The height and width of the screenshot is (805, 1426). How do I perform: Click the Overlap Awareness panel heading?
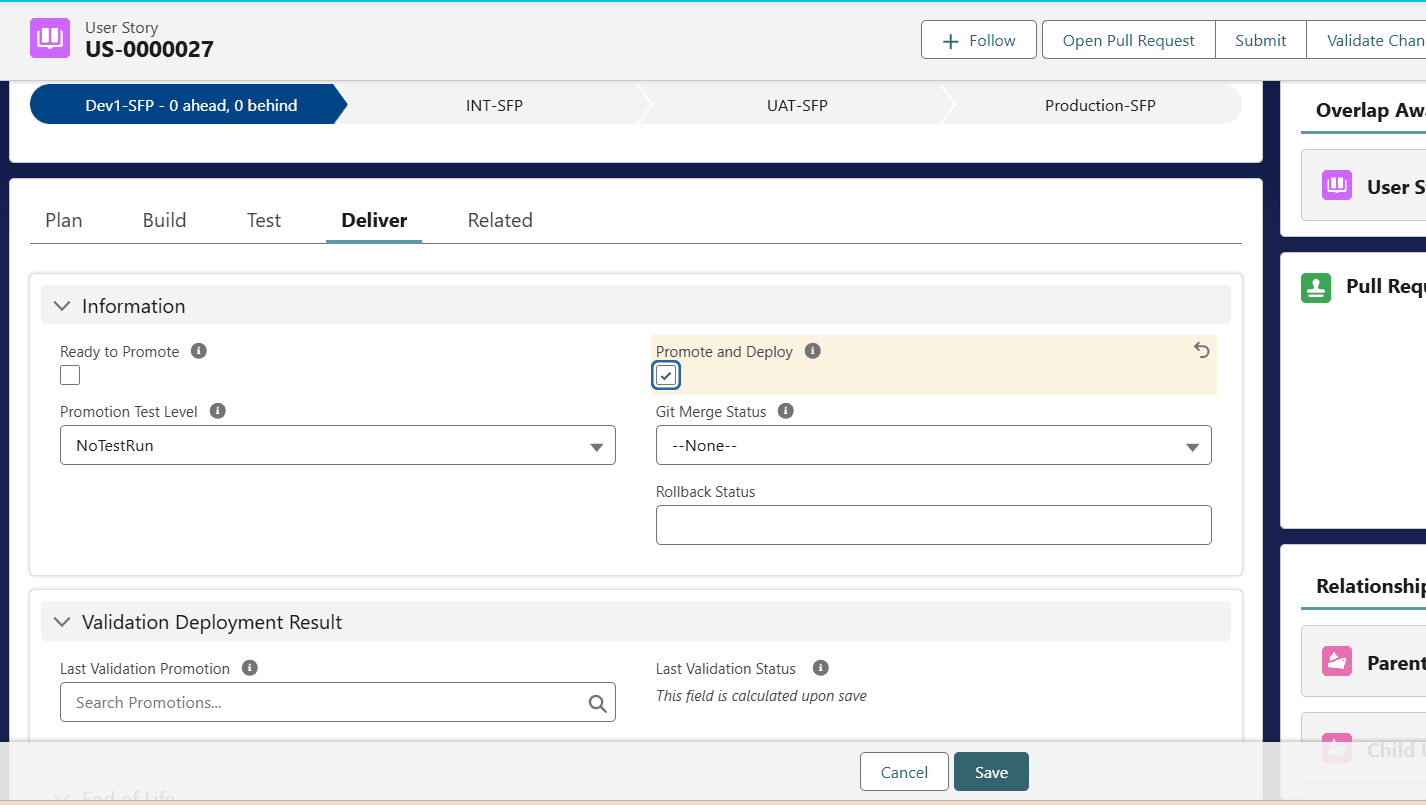[1371, 110]
